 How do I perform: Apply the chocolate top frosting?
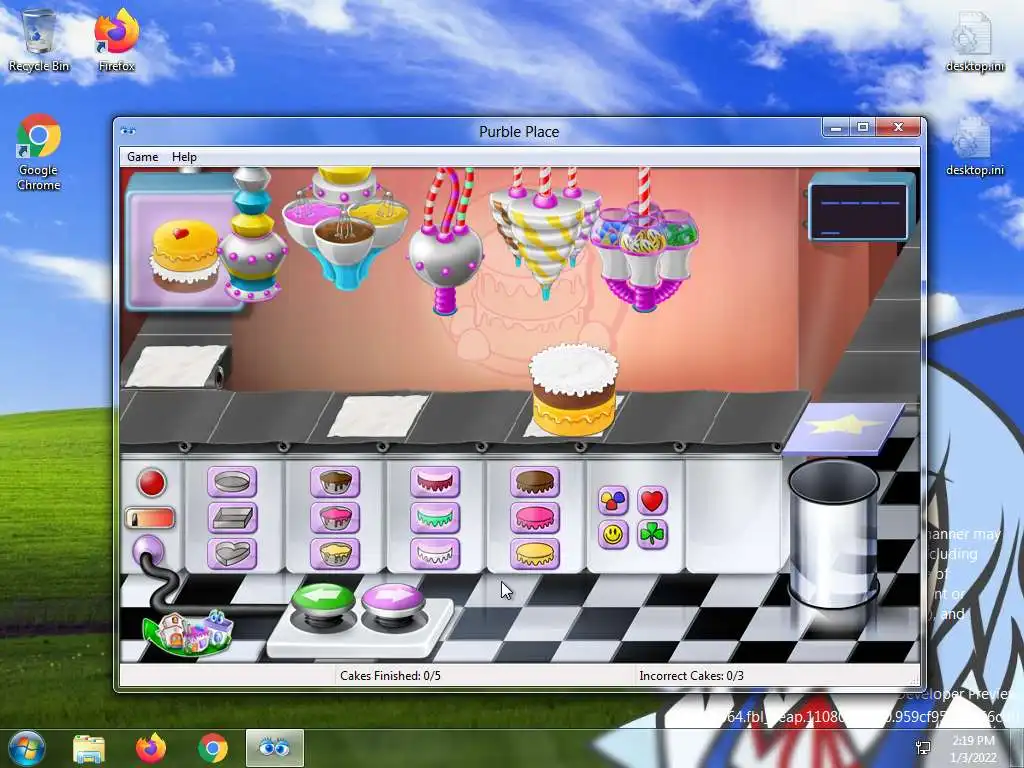coord(535,483)
